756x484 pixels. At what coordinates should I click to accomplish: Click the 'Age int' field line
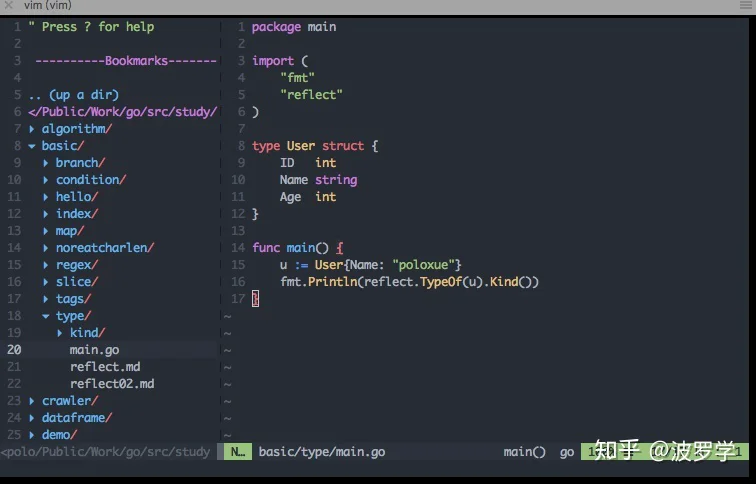click(x=308, y=197)
